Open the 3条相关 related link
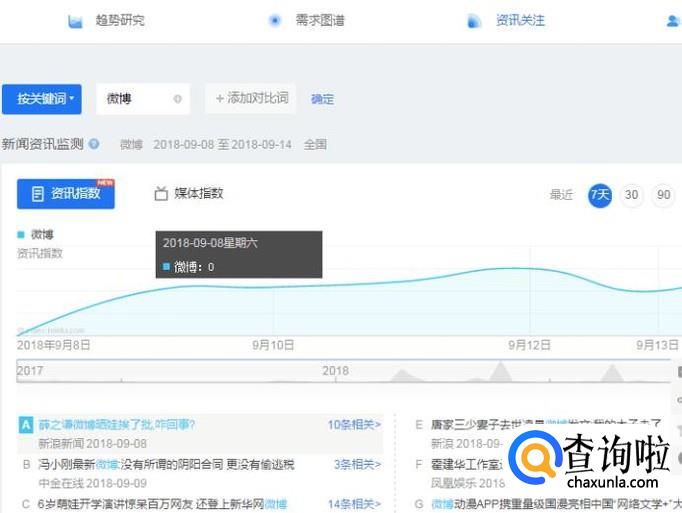The width and height of the screenshot is (682, 513). point(357,465)
